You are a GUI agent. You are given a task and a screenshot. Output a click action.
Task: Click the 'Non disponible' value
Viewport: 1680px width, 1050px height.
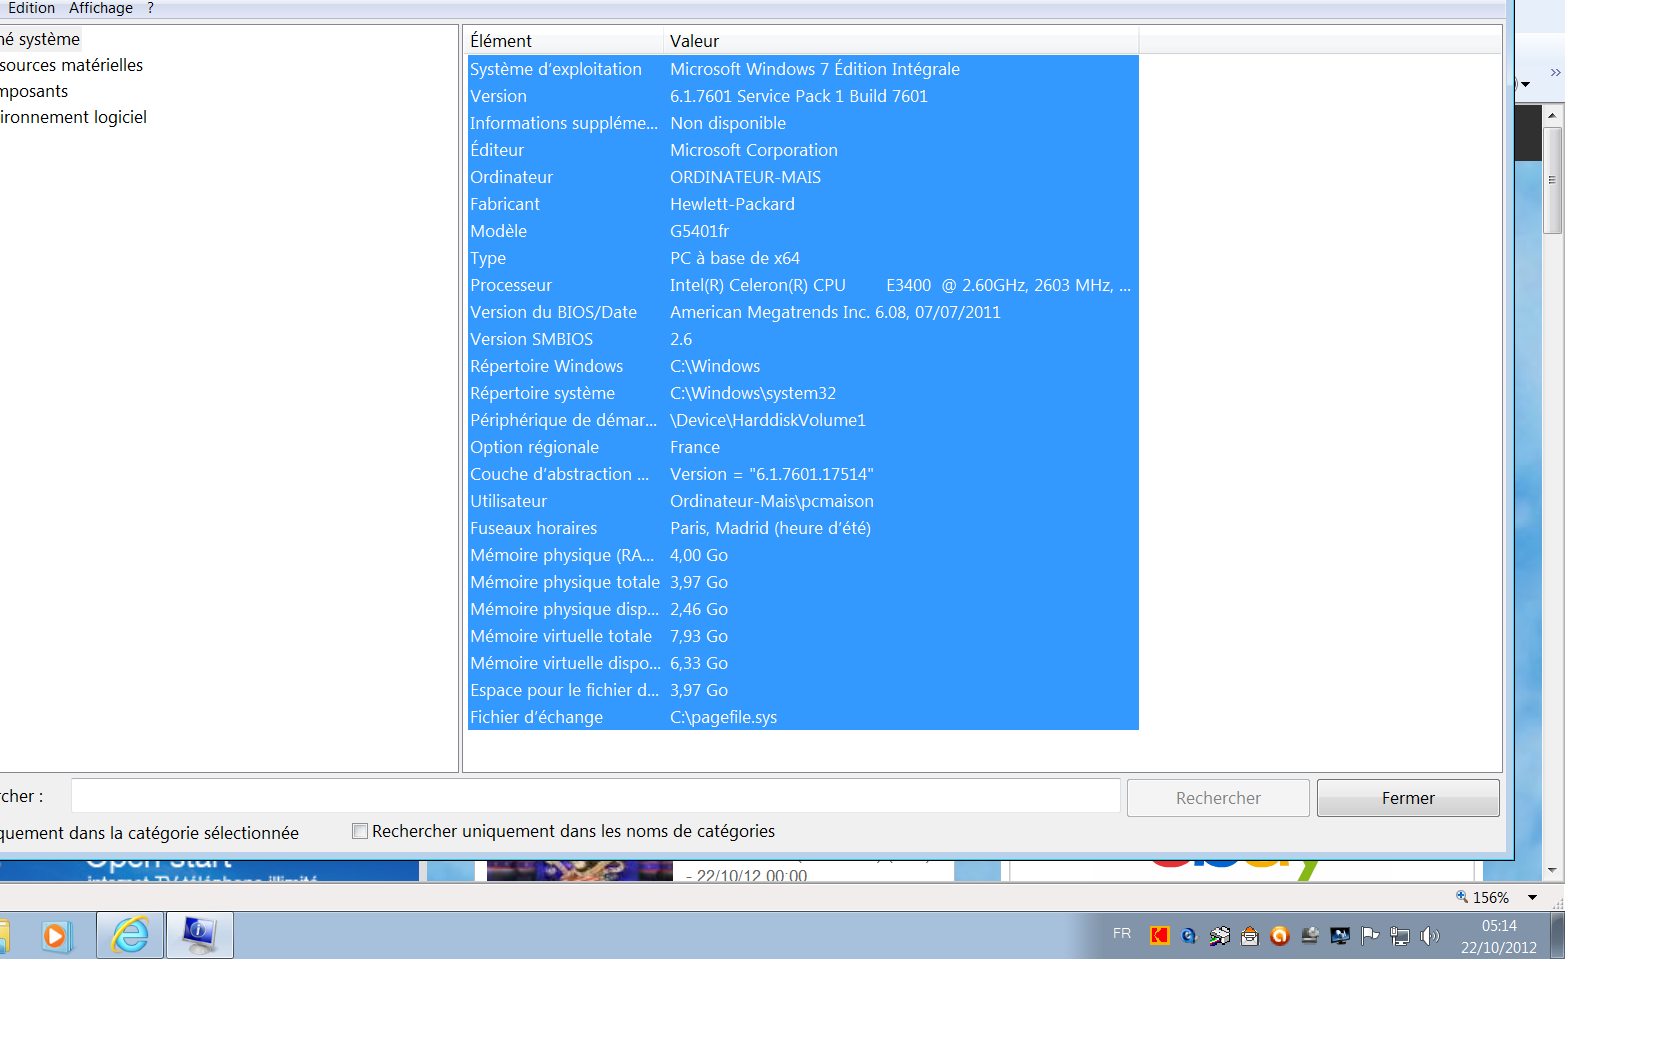tap(728, 123)
